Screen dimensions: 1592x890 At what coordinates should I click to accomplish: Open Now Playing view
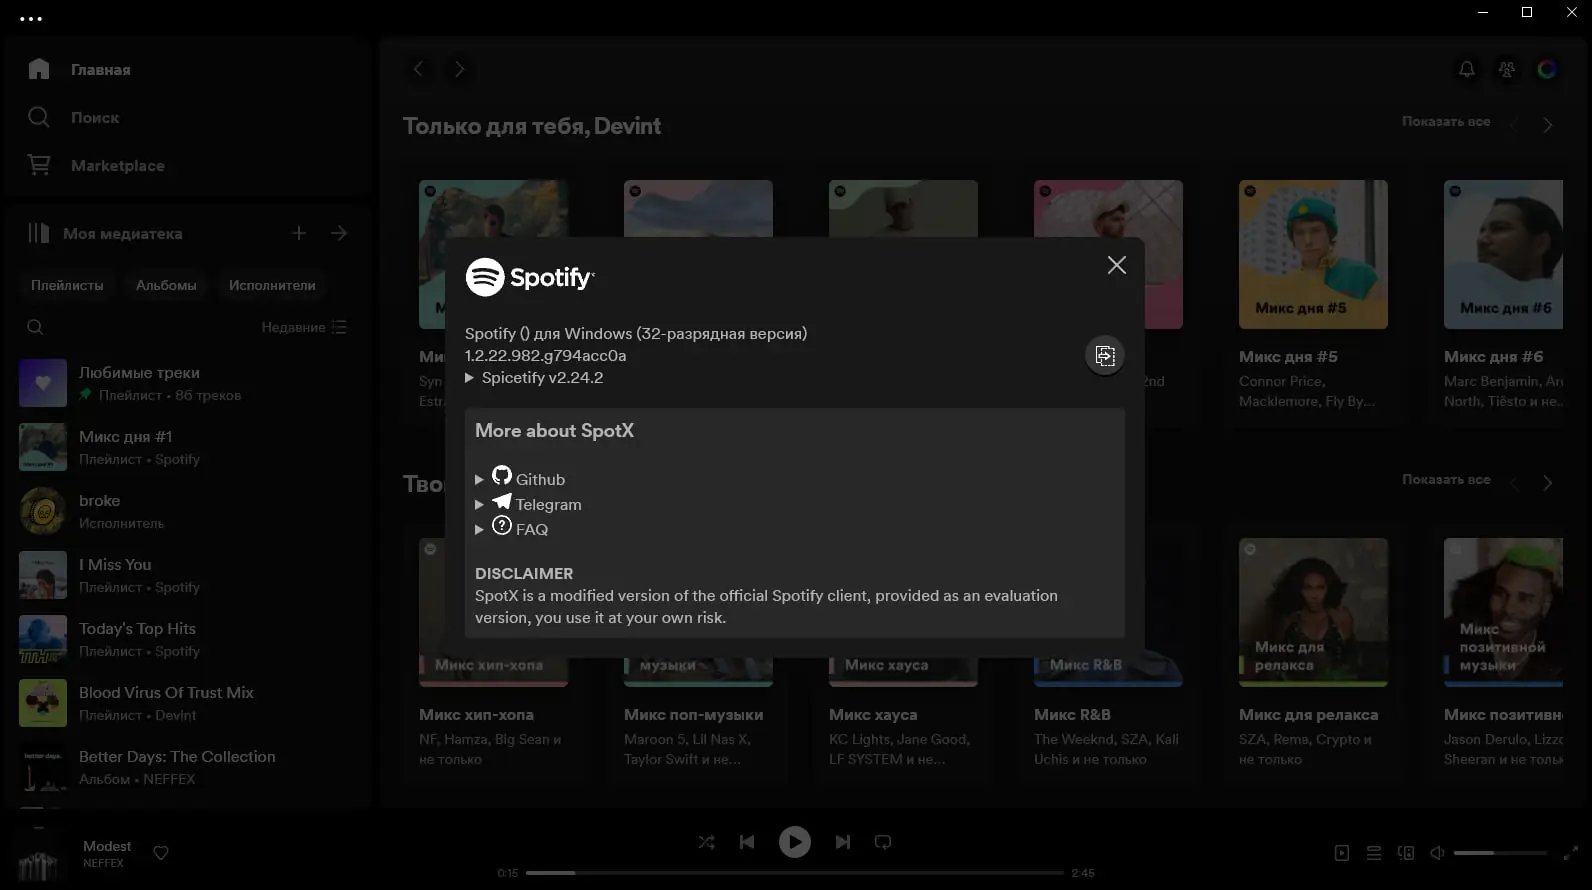[x=1342, y=853]
